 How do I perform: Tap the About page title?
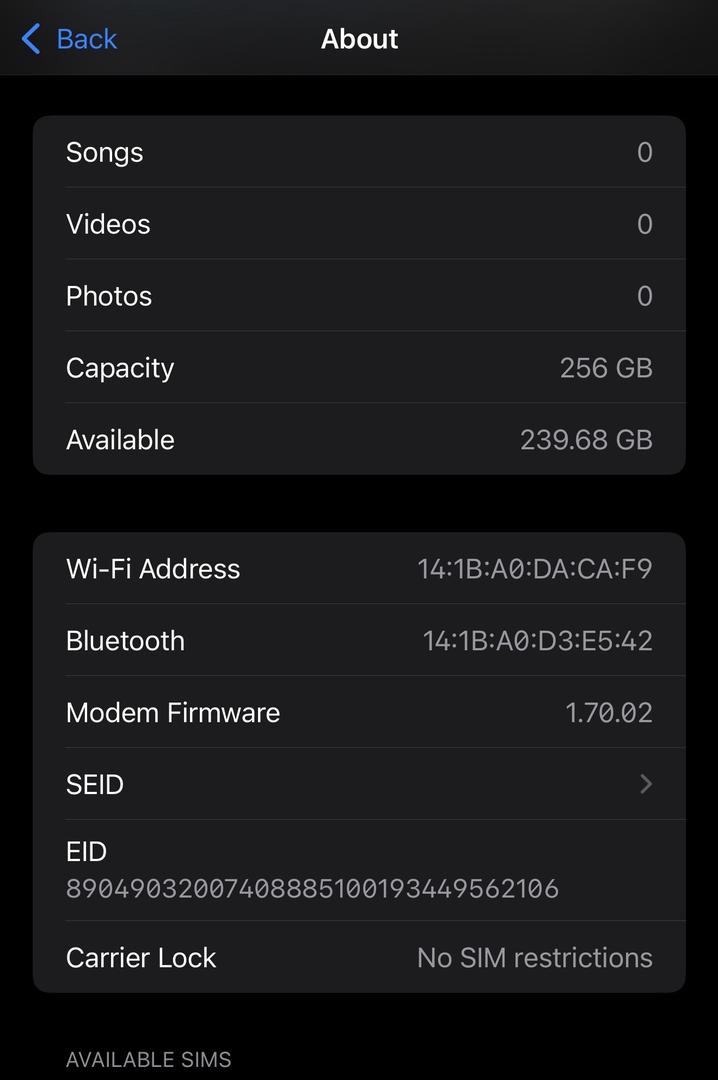pyautogui.click(x=359, y=39)
